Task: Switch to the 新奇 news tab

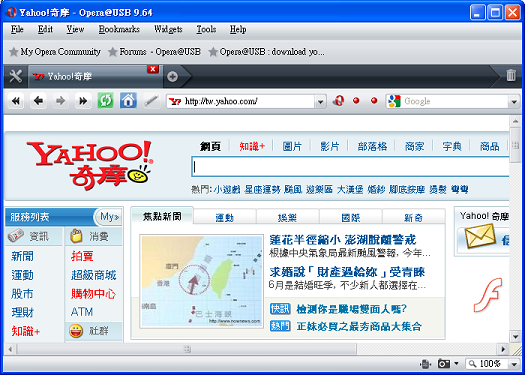Action: pyautogui.click(x=413, y=218)
